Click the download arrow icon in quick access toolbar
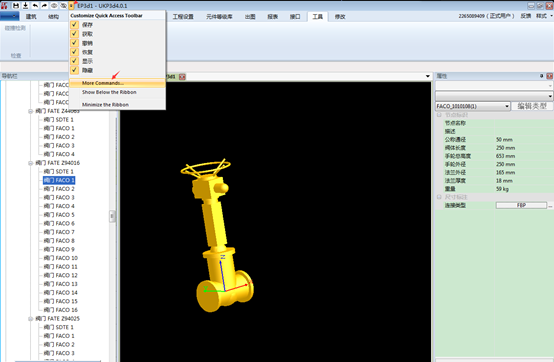 (25, 5)
